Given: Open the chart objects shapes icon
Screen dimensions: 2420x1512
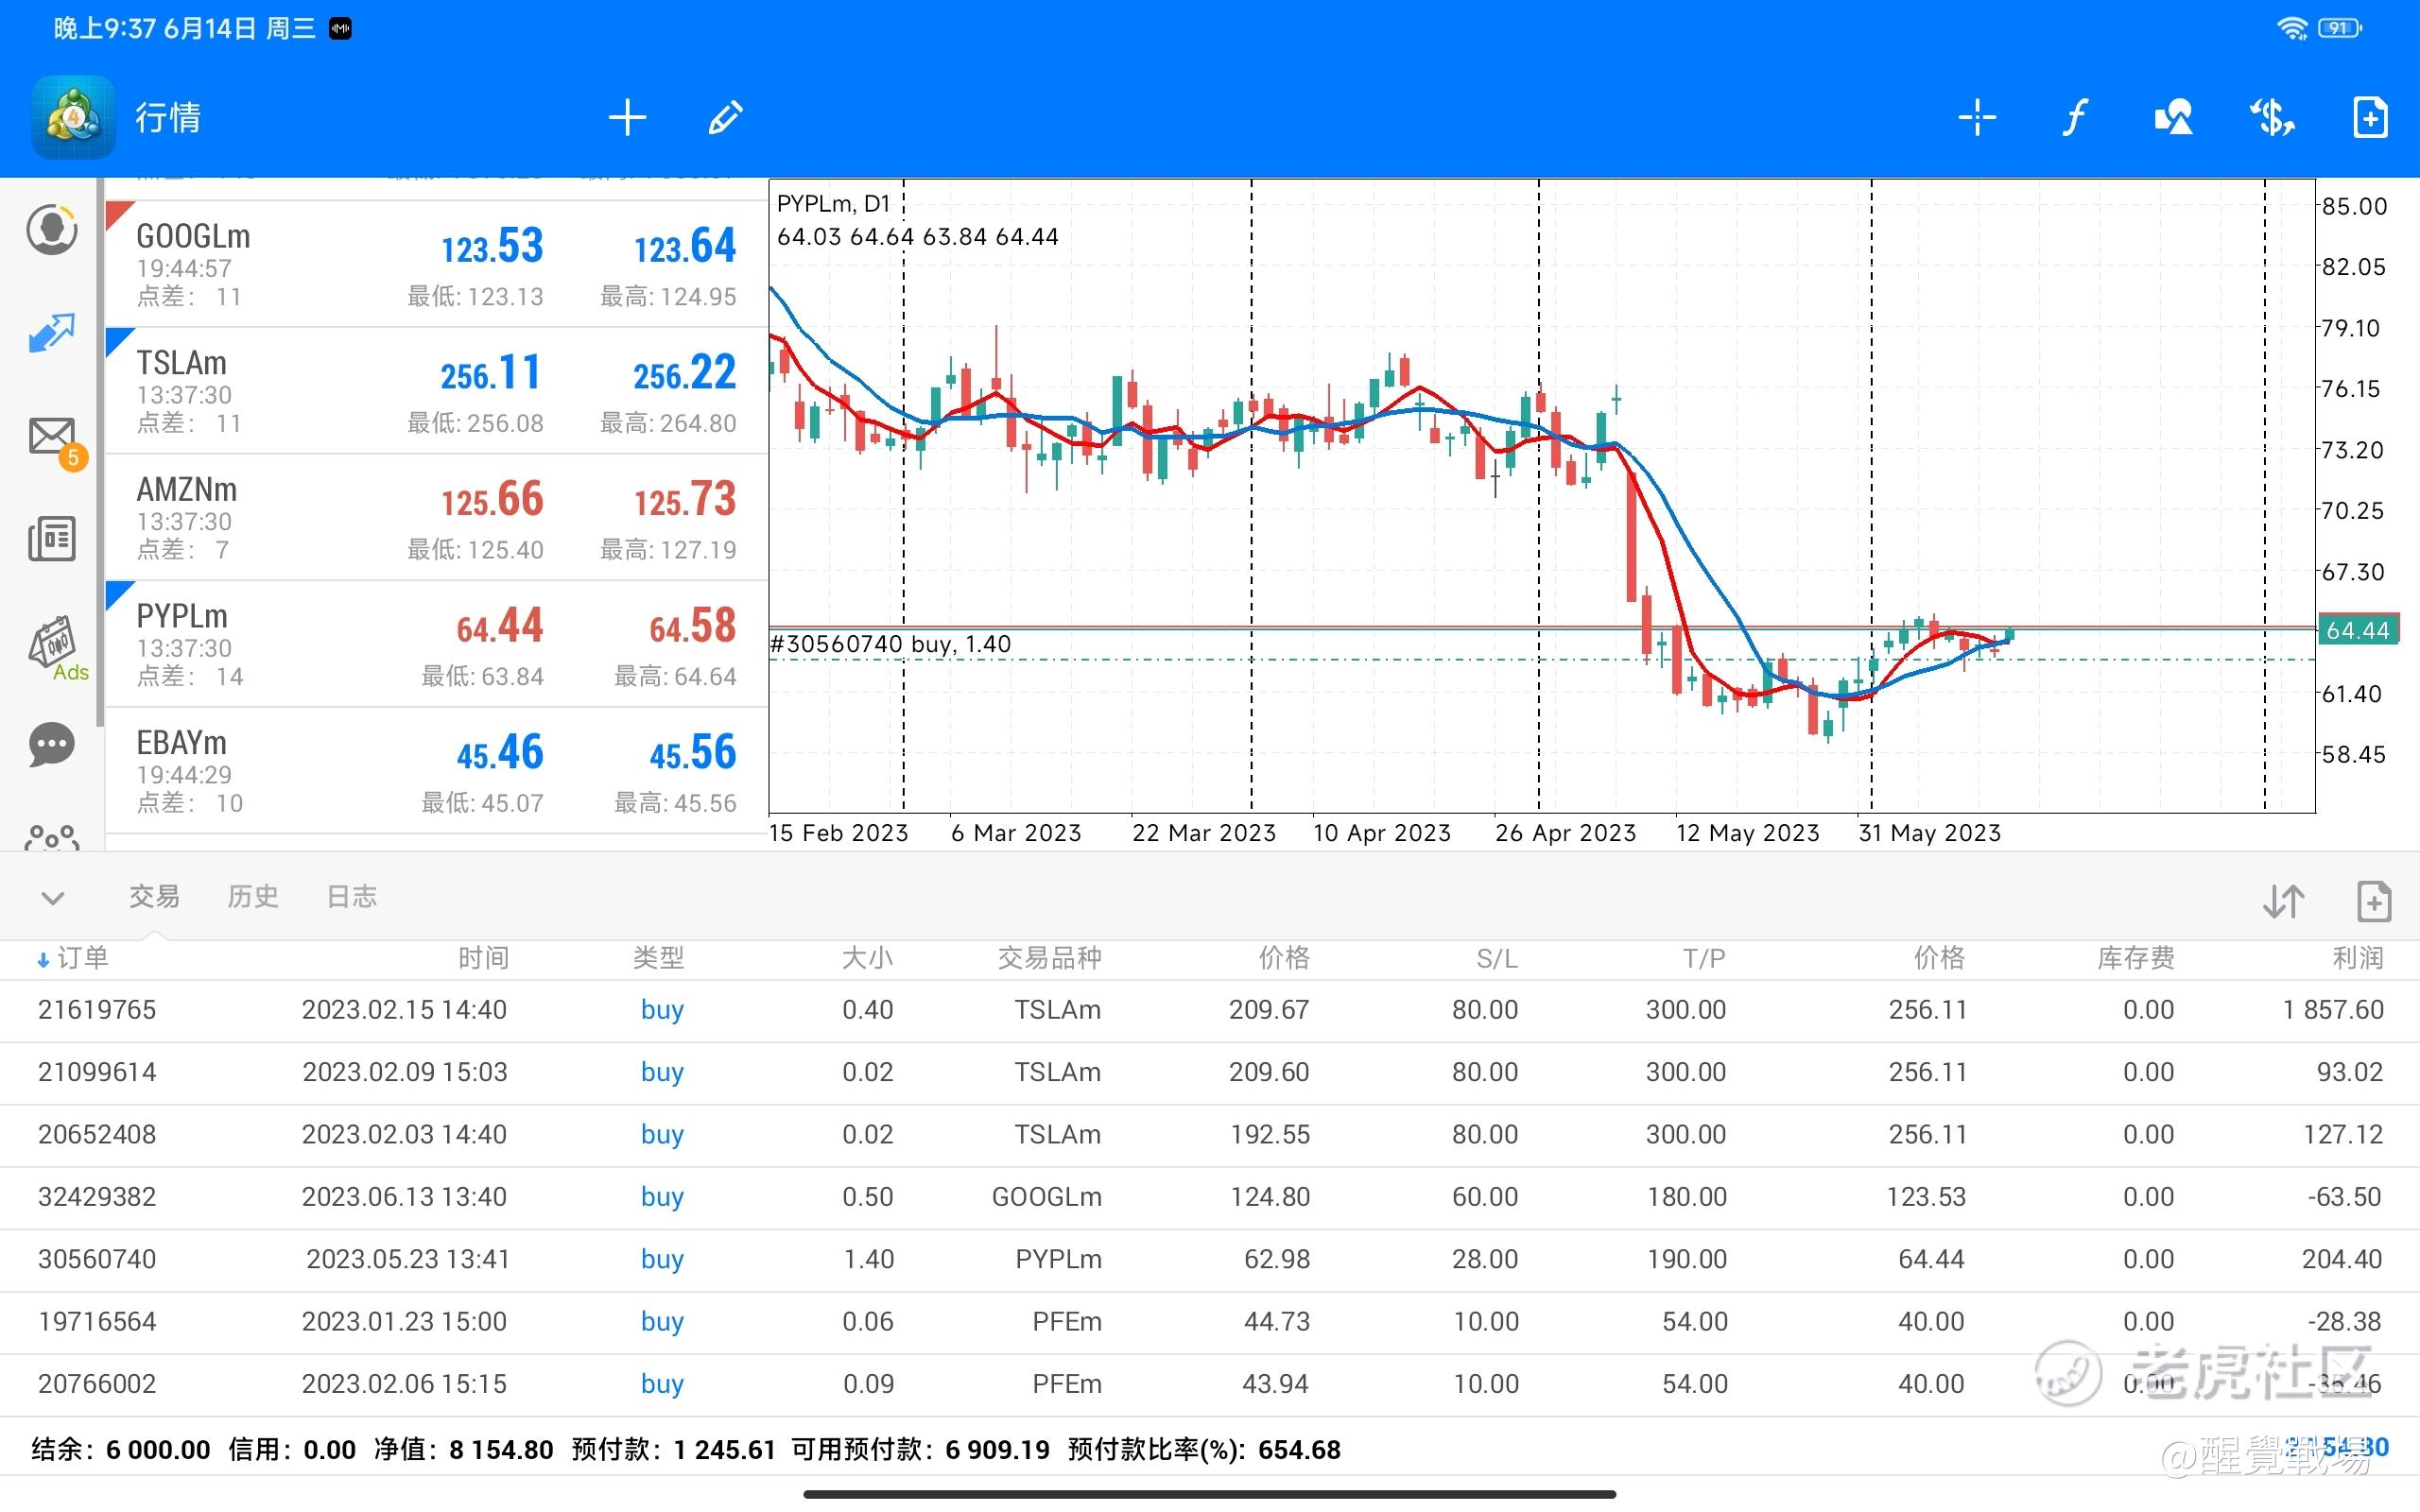Looking at the screenshot, I should [x=2173, y=117].
